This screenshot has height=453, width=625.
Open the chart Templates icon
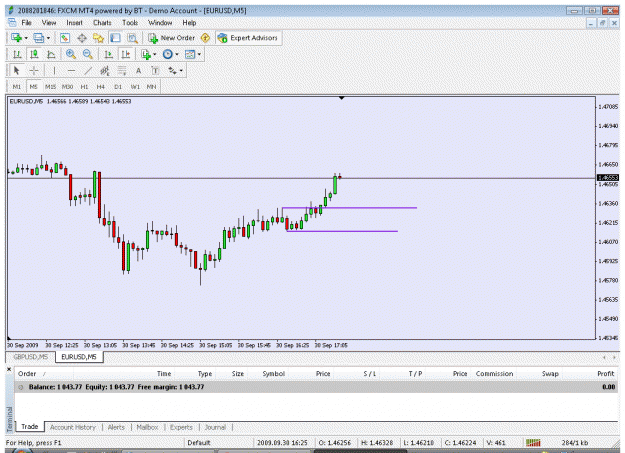190,54
